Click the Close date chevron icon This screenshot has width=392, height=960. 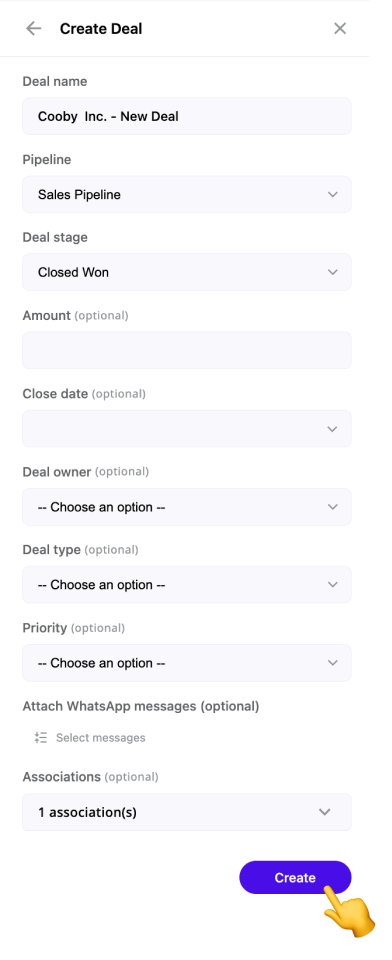click(x=333, y=429)
